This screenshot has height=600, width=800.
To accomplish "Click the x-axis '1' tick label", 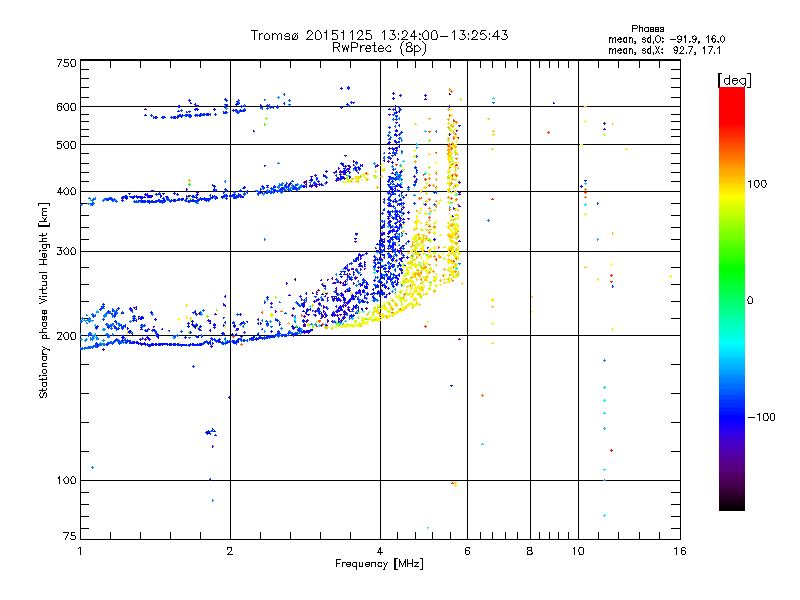I will click(80, 551).
